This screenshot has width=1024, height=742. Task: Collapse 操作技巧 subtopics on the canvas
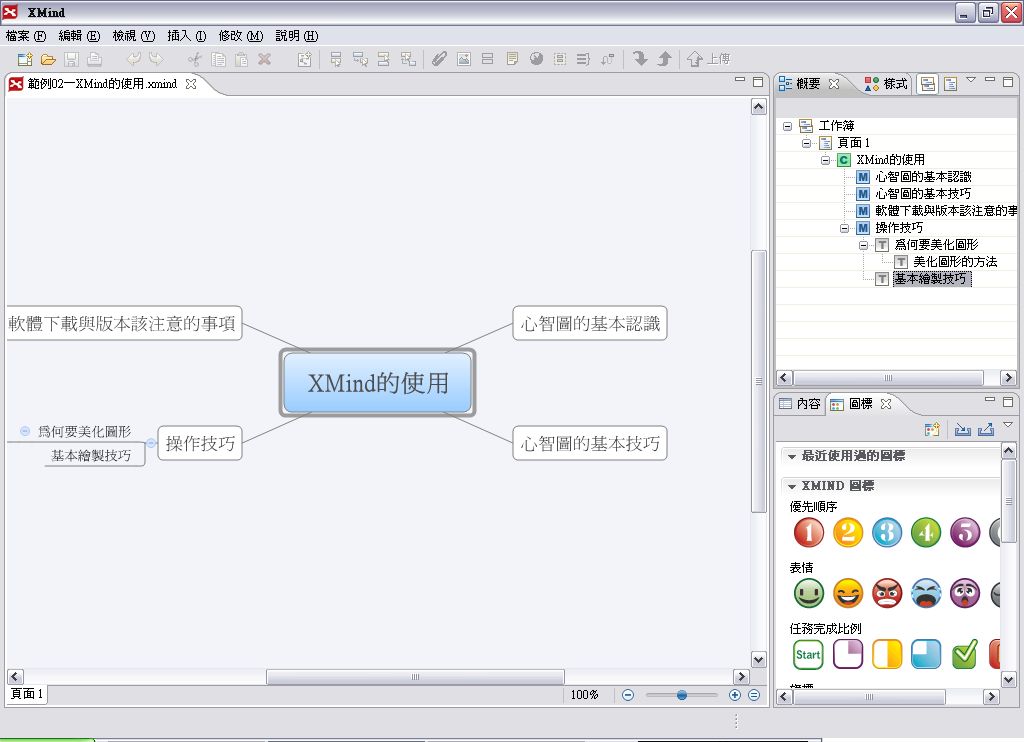(151, 444)
